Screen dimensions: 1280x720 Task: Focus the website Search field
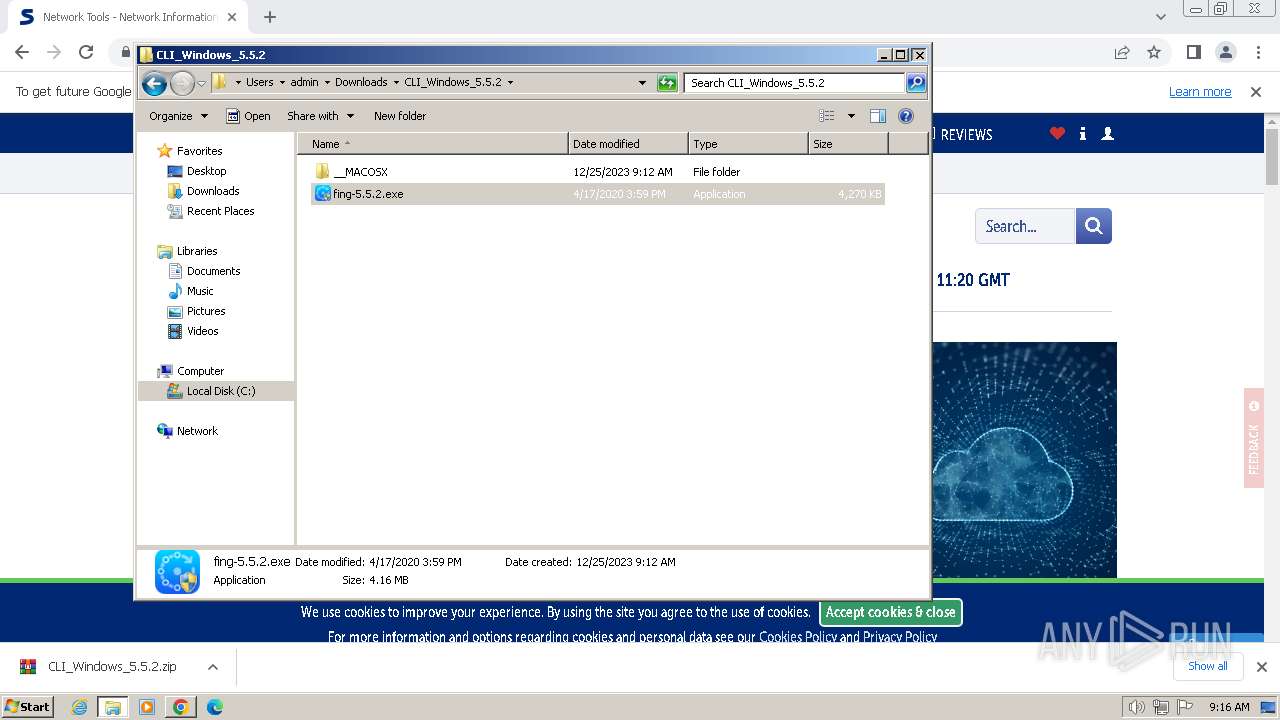tap(1025, 226)
